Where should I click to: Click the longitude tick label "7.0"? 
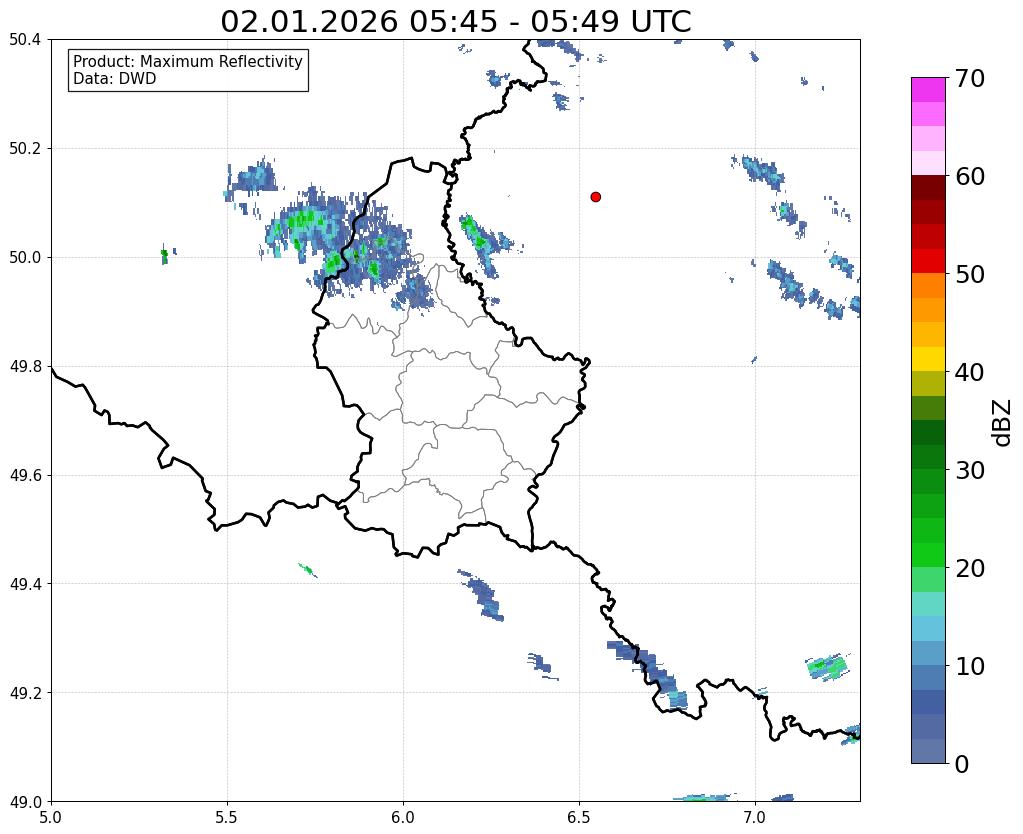(x=755, y=818)
